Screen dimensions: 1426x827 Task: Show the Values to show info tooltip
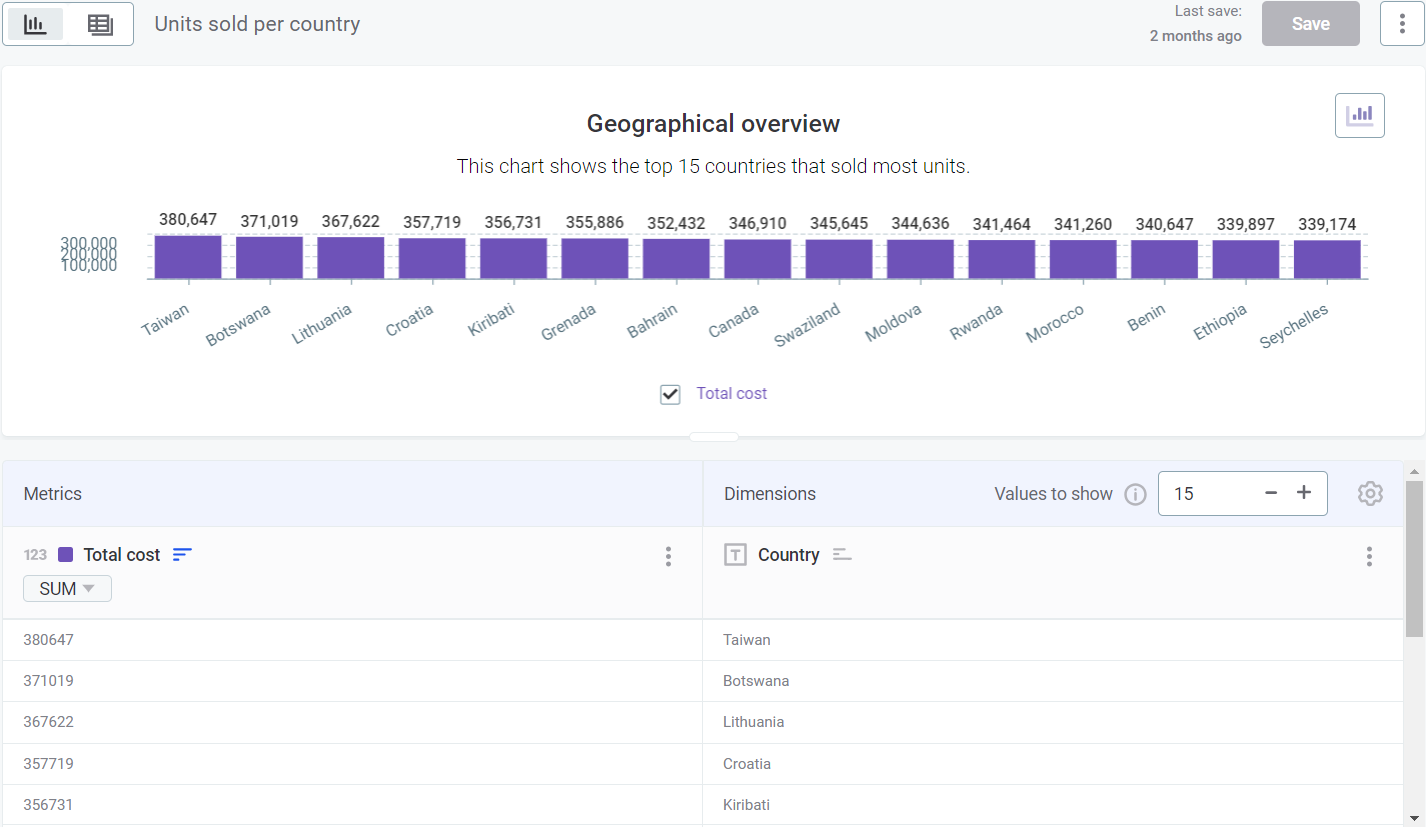pos(1135,493)
